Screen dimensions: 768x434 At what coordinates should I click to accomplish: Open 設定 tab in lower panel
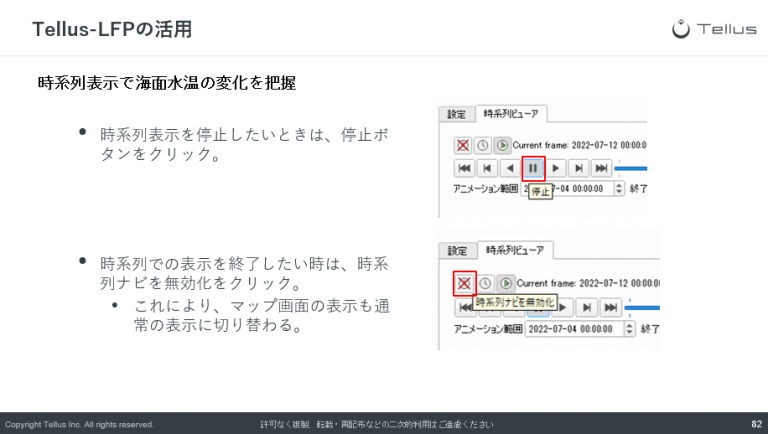point(457,251)
